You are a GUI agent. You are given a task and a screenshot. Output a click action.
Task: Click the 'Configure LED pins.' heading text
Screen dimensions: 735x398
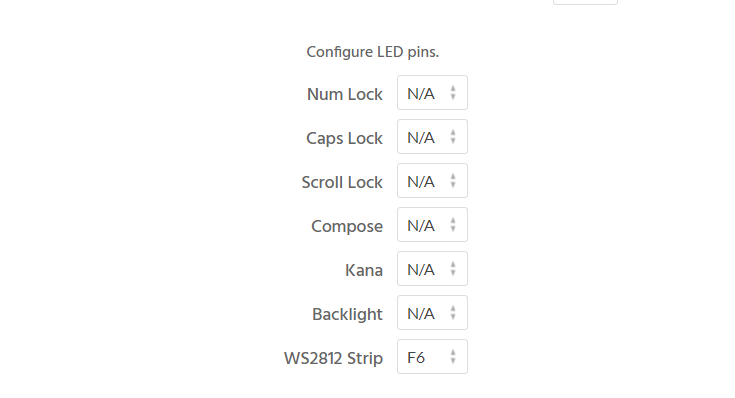click(x=373, y=52)
